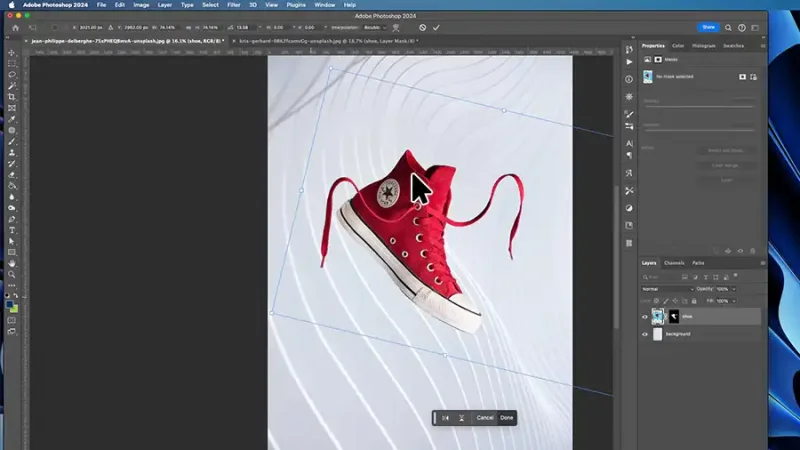Switch to kris-gerhard document tab
Viewport: 800px width, 450px height.
[329, 41]
